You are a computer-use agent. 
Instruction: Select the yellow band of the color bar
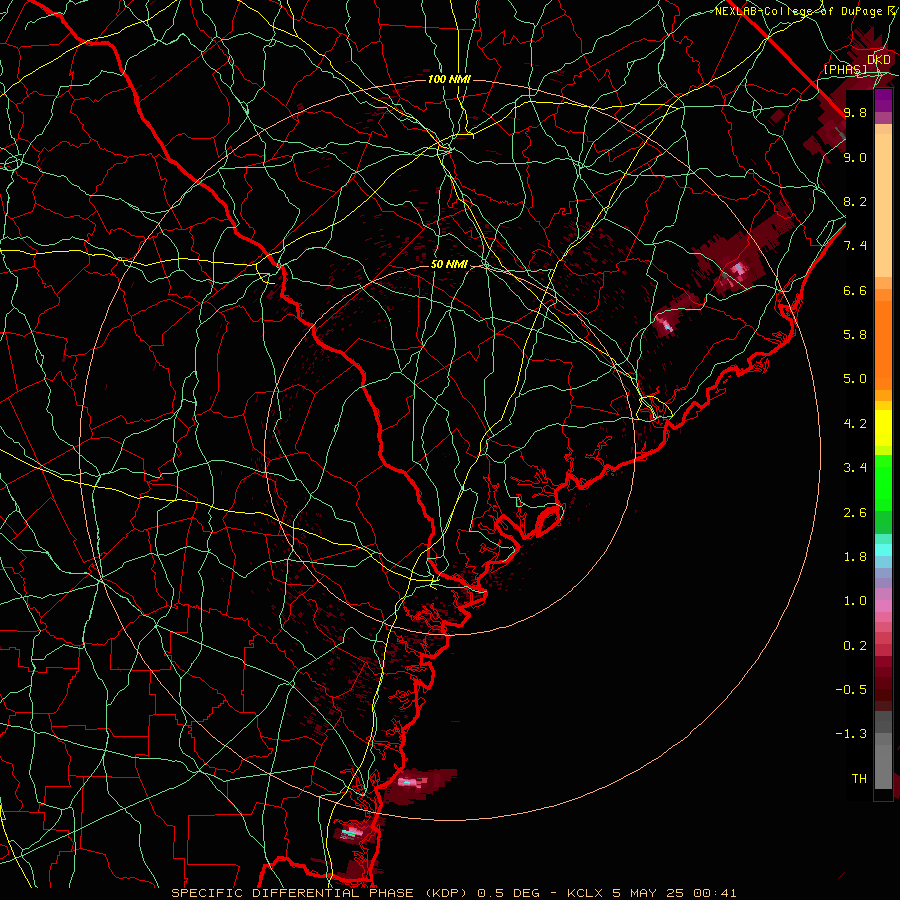(x=883, y=428)
